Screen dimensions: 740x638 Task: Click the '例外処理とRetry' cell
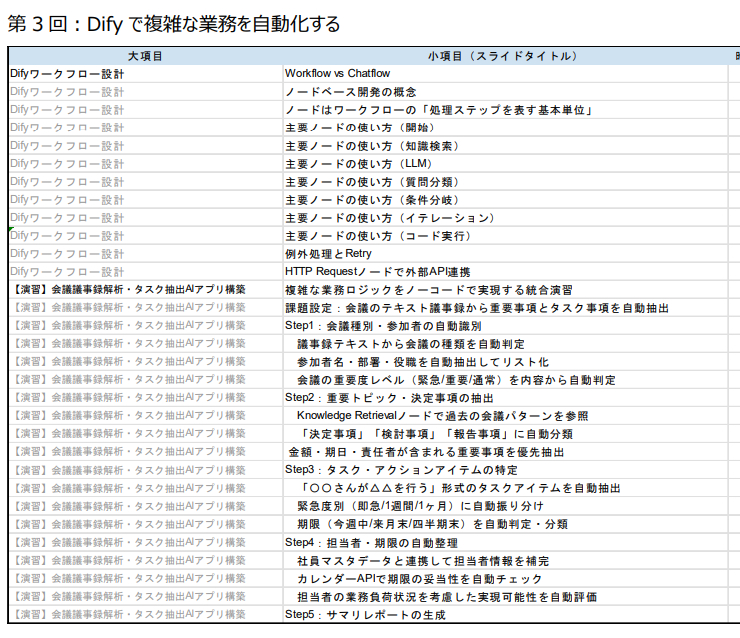pyautogui.click(x=328, y=254)
